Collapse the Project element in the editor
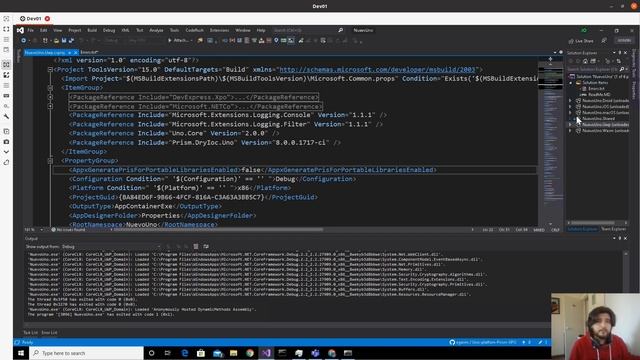Image resolution: width=640 pixels, height=360 pixels. [x=50, y=70]
